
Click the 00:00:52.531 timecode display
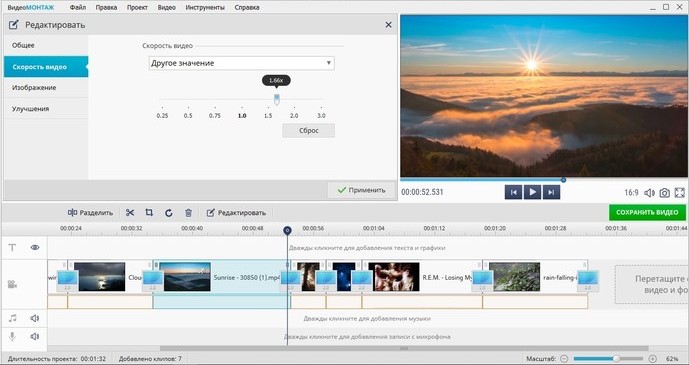pos(422,192)
